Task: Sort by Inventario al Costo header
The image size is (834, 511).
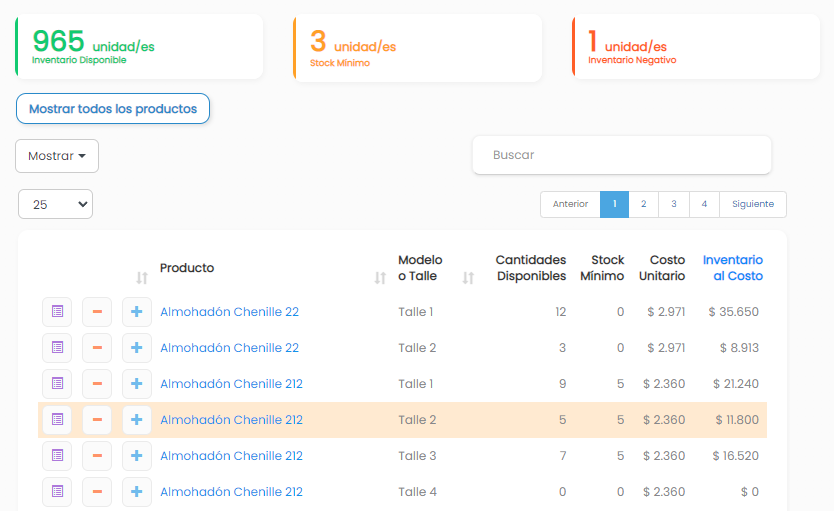Action: 732,268
